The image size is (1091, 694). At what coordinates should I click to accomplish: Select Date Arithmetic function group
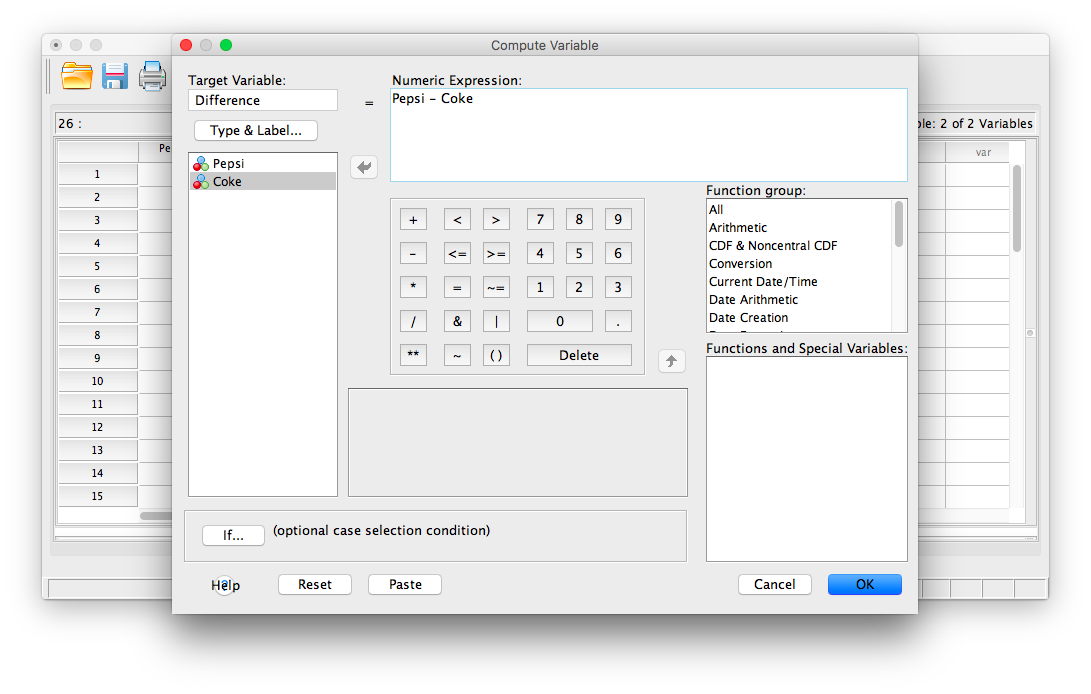tap(753, 299)
